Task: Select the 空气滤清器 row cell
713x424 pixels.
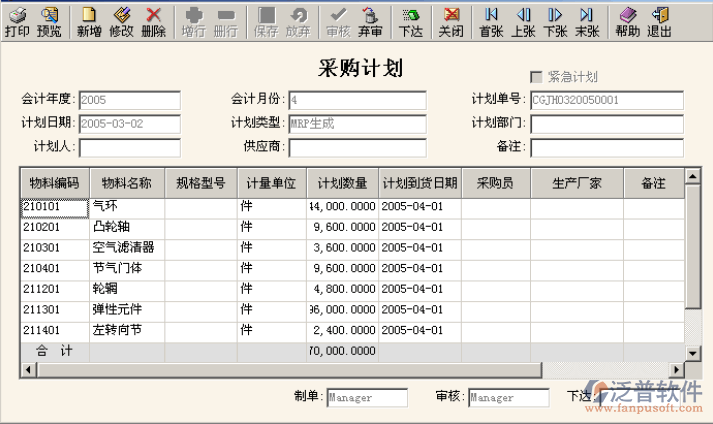Action: (x=126, y=247)
